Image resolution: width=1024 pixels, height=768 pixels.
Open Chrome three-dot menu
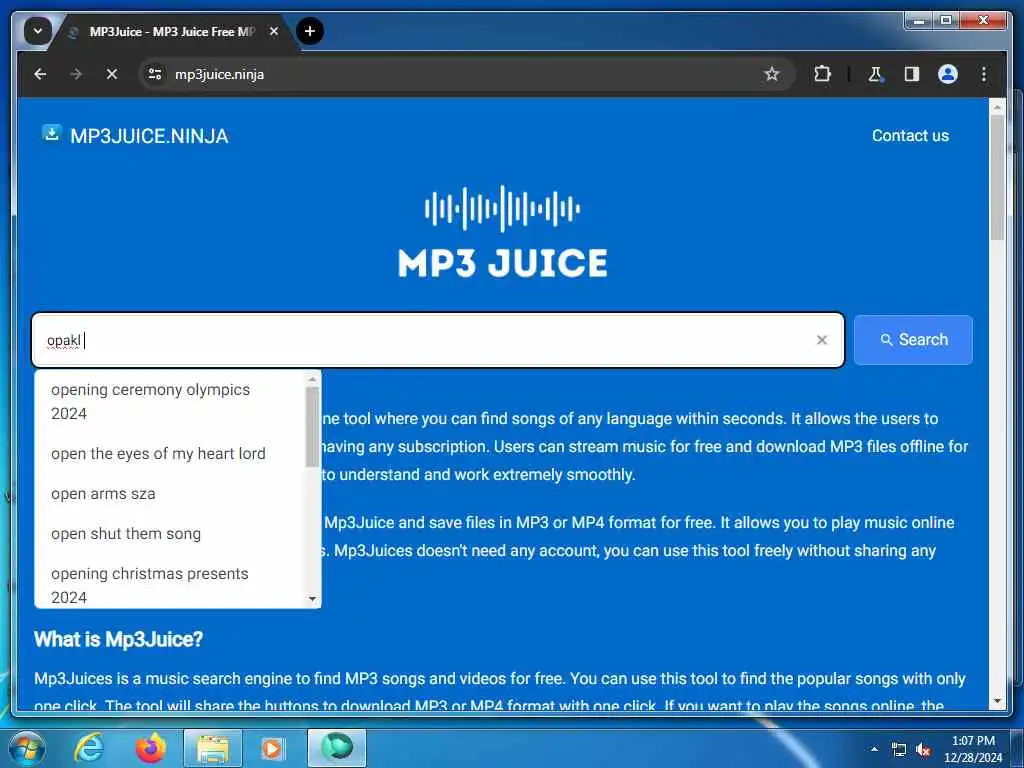click(984, 74)
